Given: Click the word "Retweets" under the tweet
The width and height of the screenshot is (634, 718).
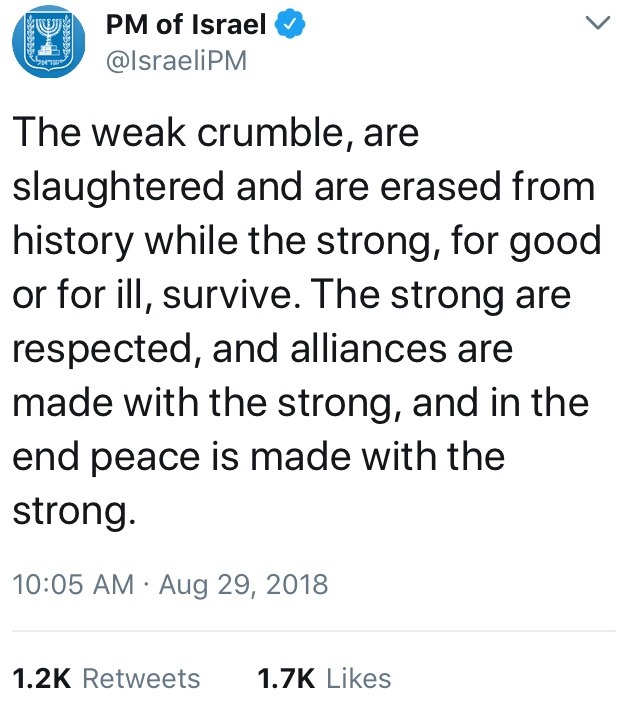Looking at the screenshot, I should [x=141, y=679].
